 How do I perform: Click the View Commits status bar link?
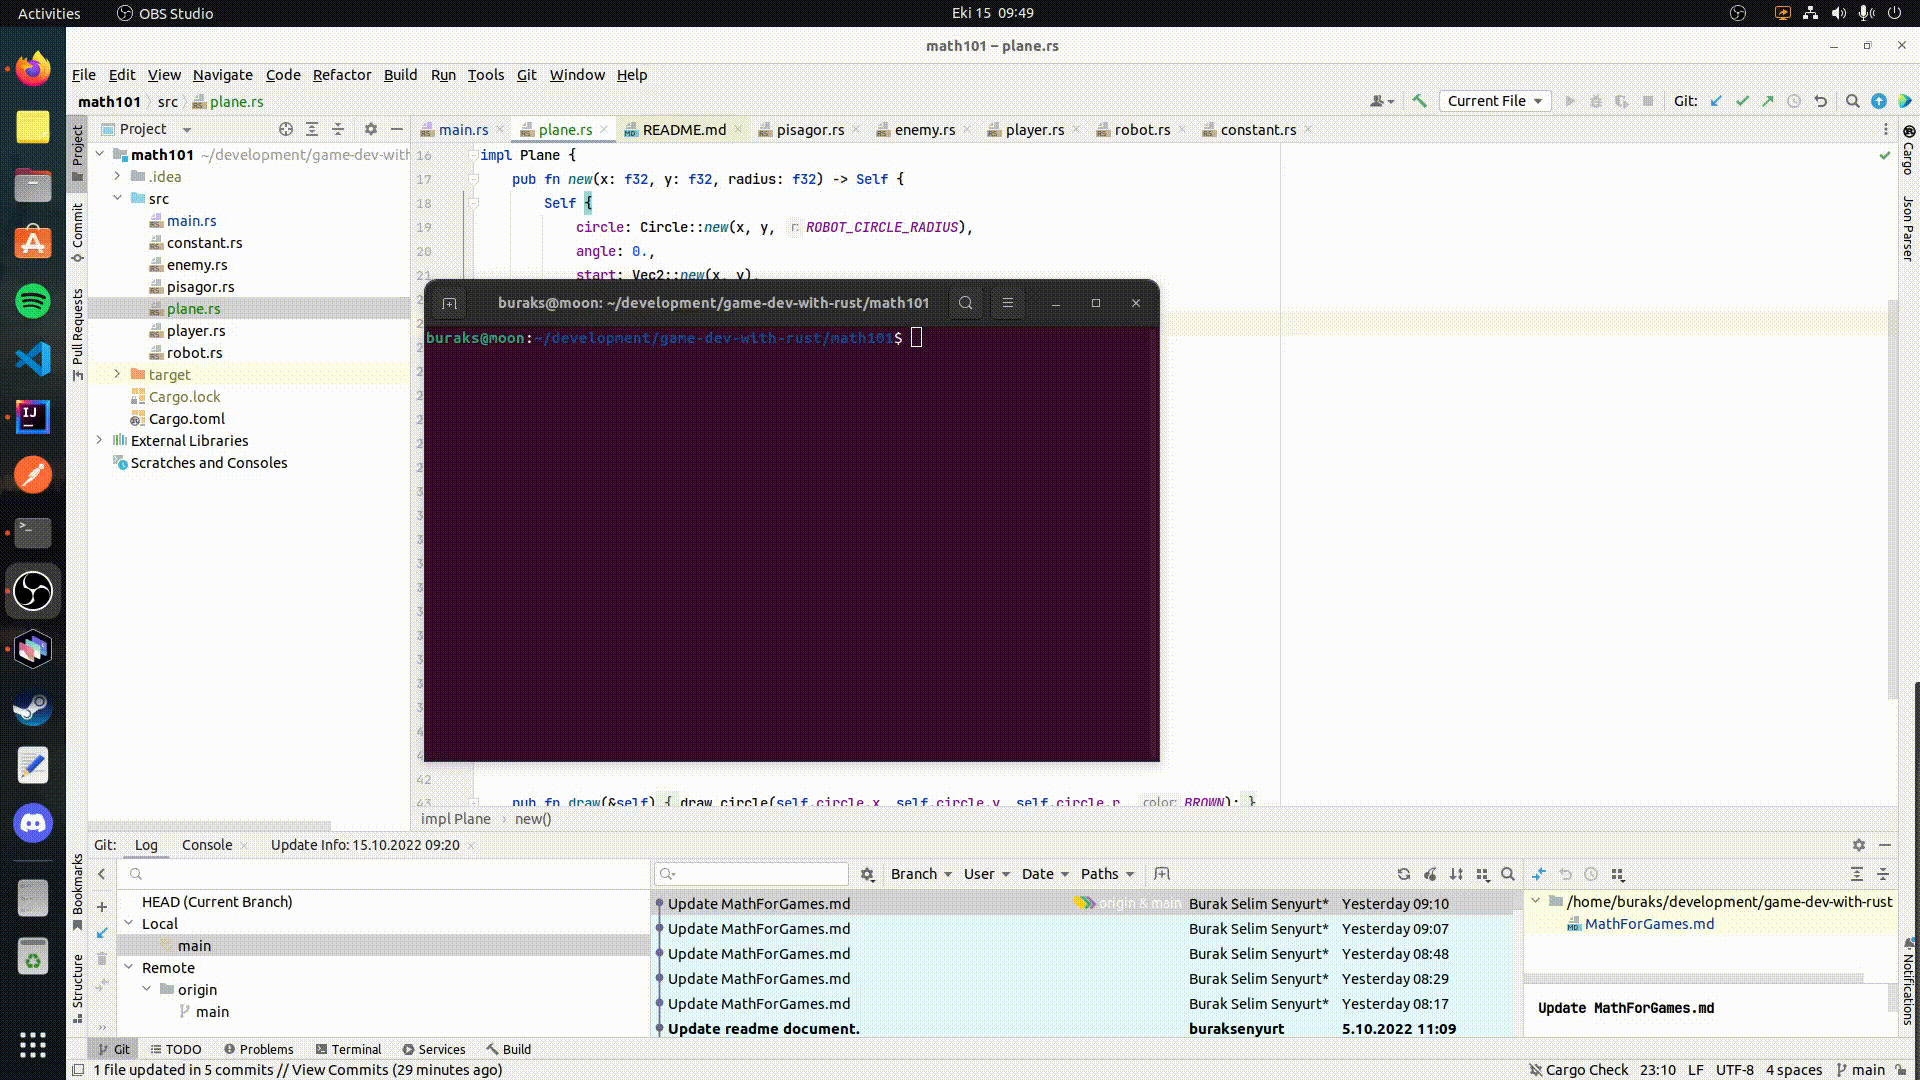(339, 1070)
